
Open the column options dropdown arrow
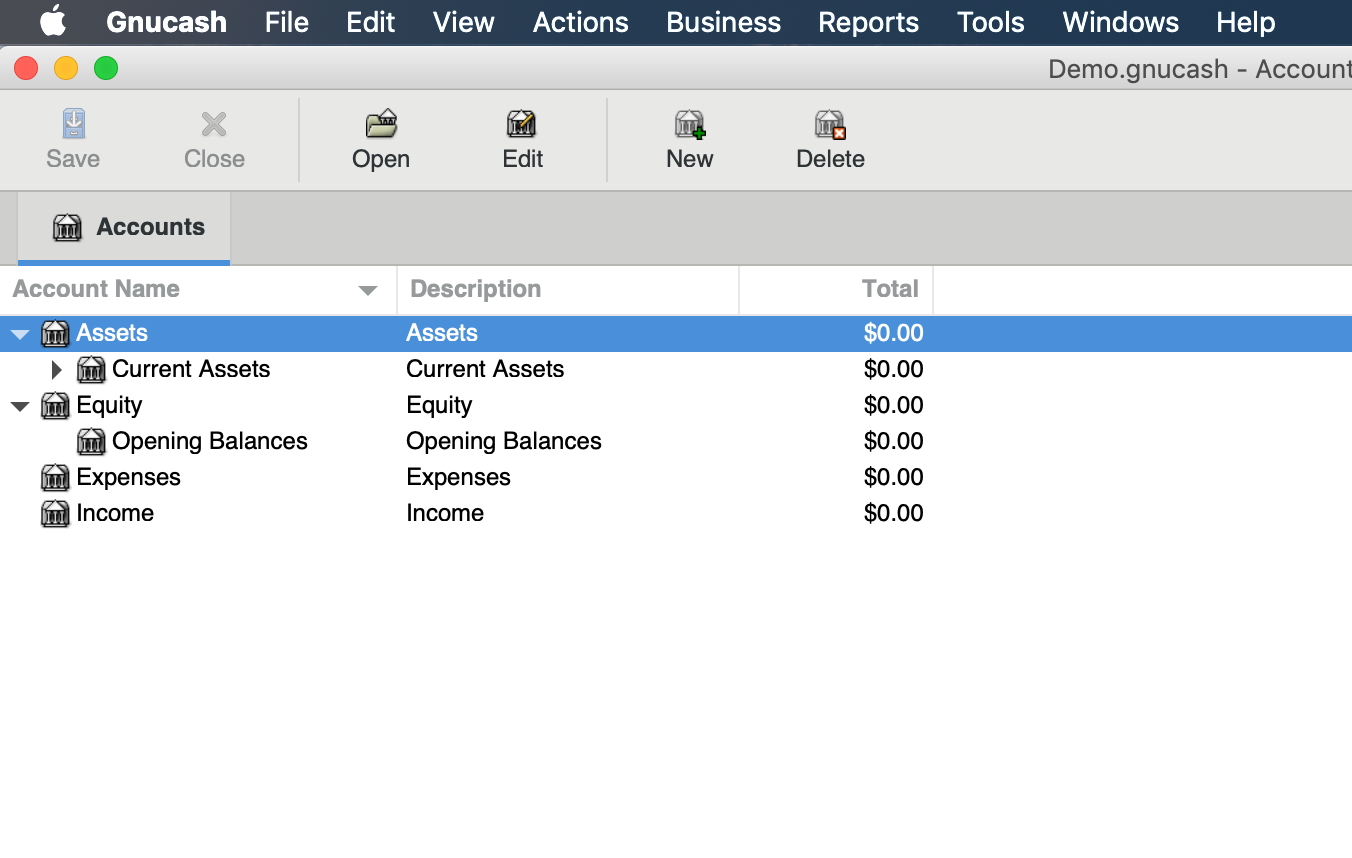tap(368, 290)
